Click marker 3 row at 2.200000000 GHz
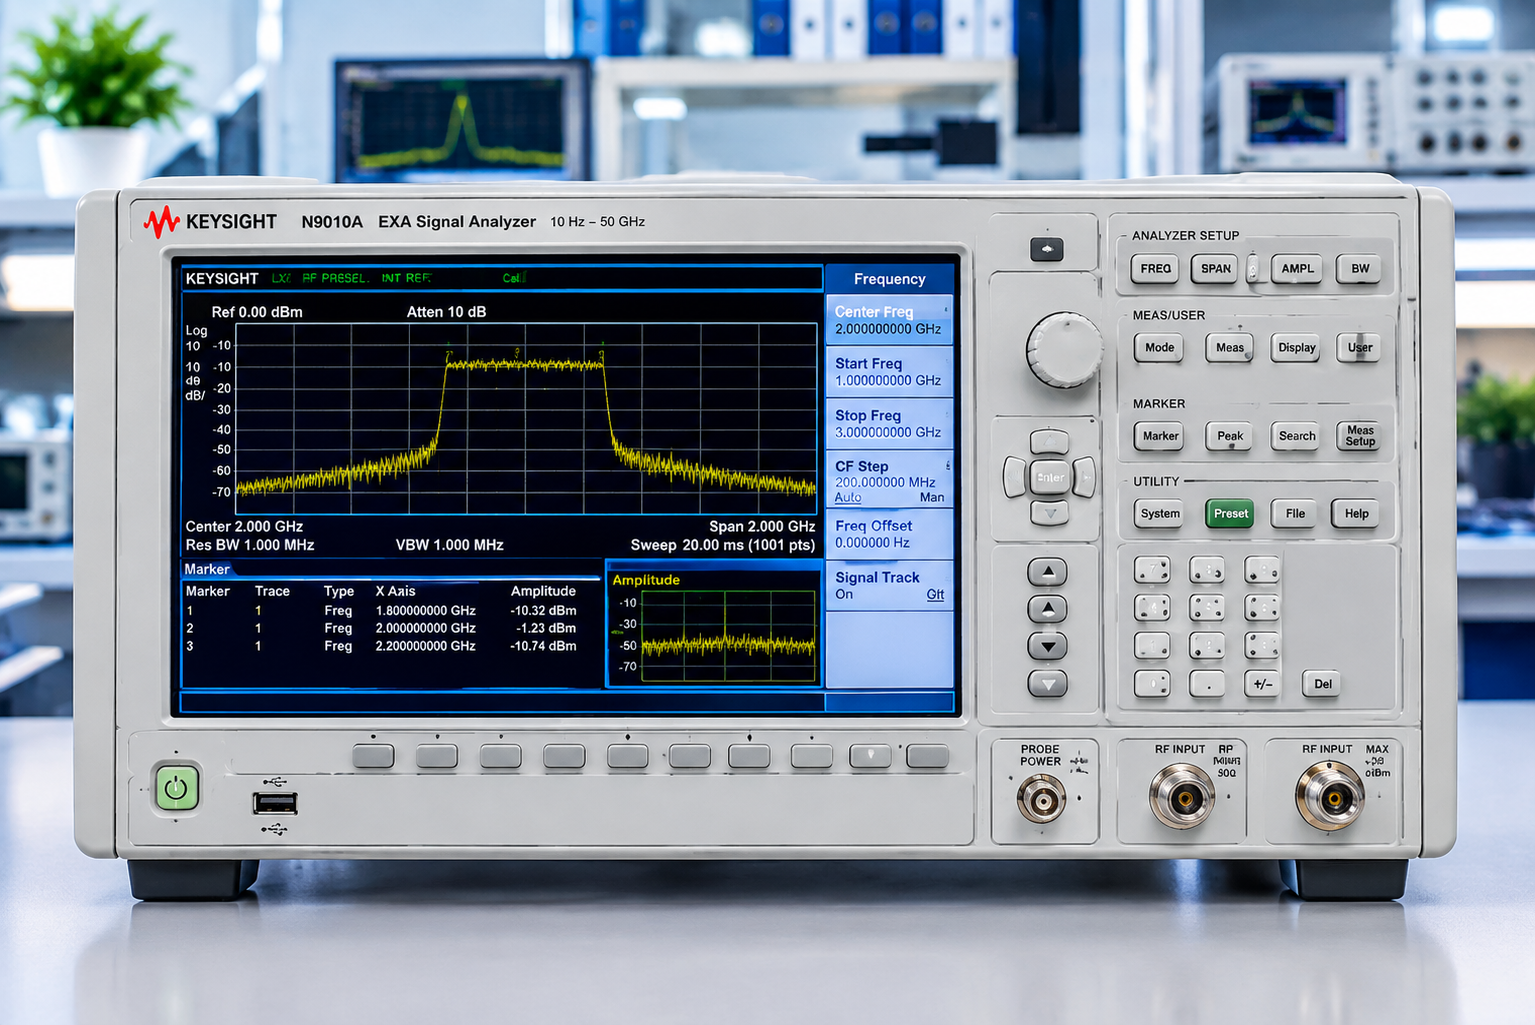Image resolution: width=1535 pixels, height=1025 pixels. tap(381, 646)
